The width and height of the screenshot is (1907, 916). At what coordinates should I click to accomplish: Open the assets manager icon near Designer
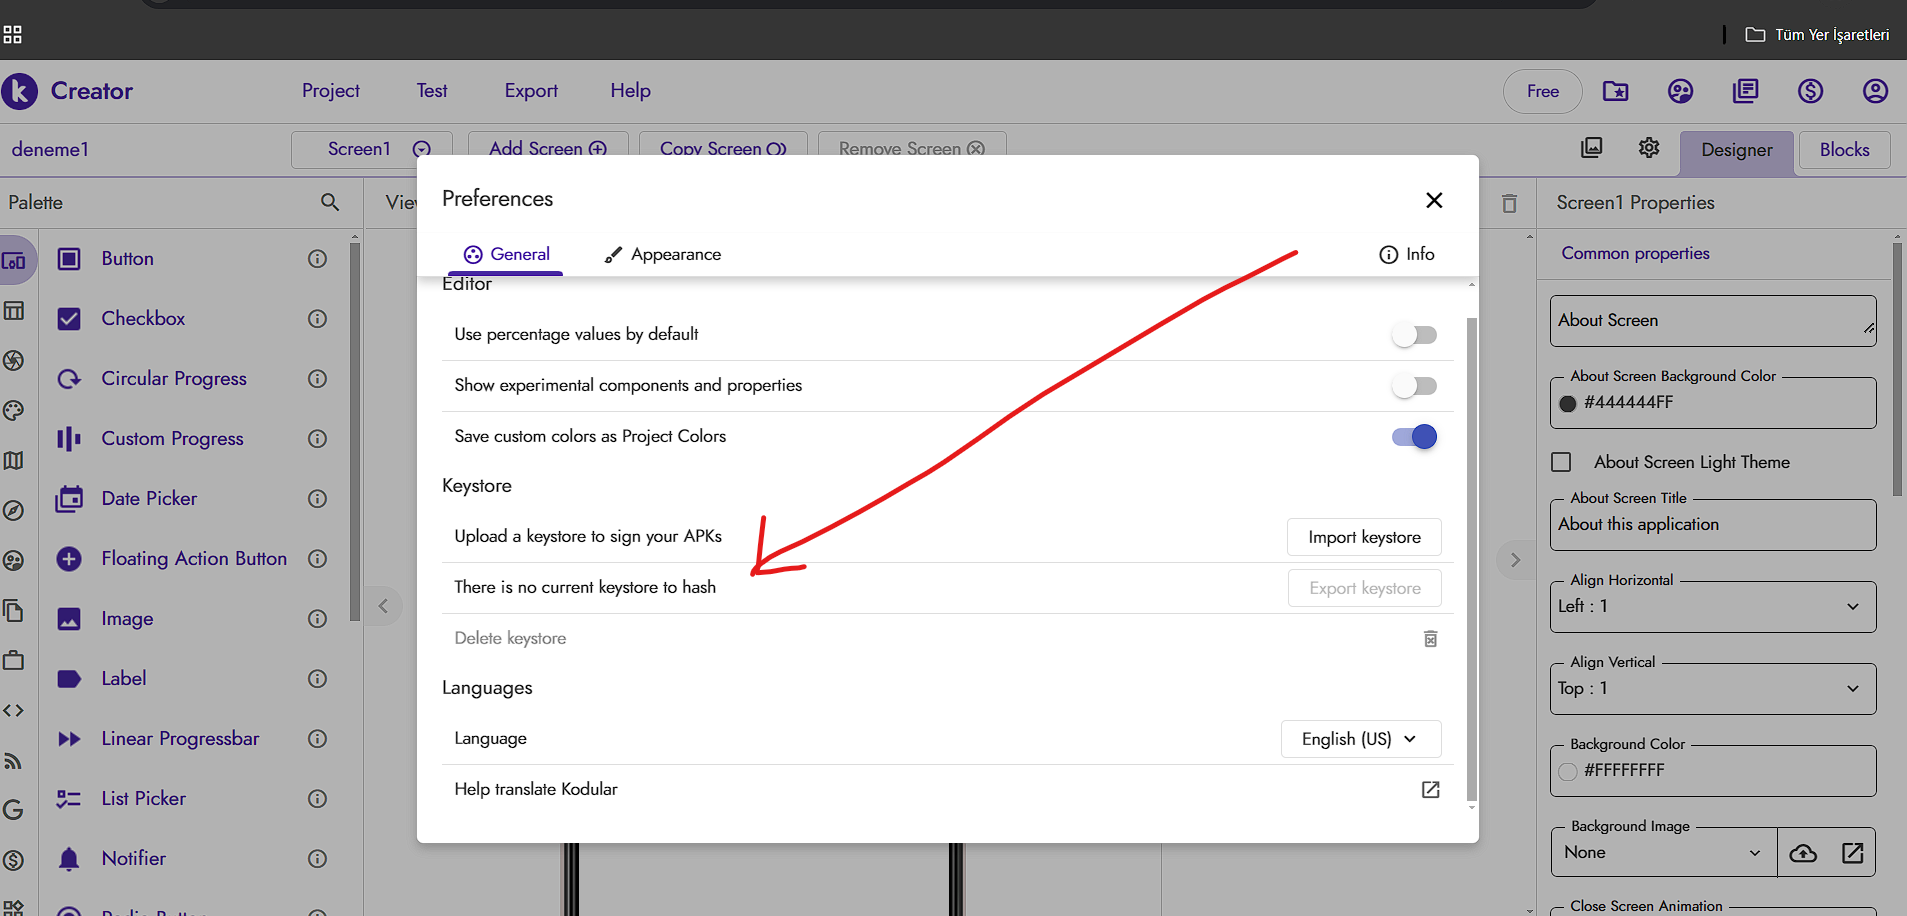[1591, 148]
